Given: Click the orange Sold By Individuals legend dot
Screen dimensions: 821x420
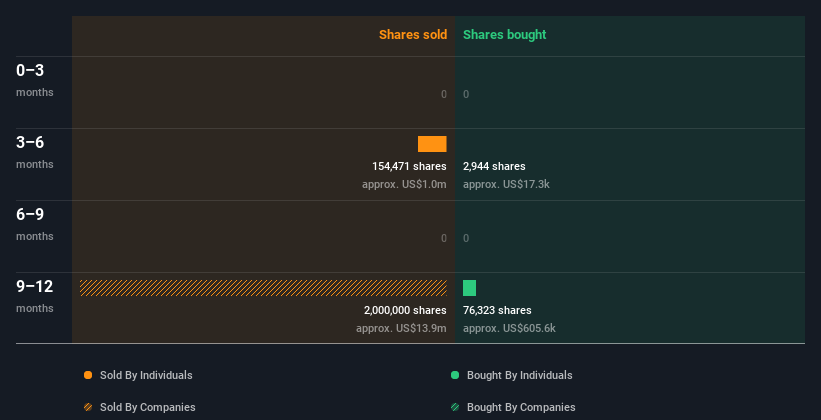Looking at the screenshot, I should click(88, 375).
